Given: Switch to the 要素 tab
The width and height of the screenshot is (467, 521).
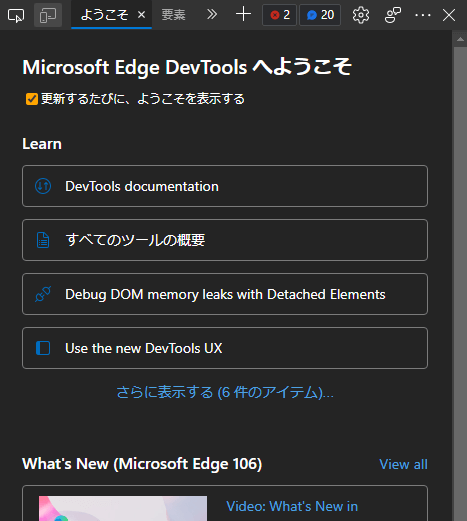Looking at the screenshot, I should coord(173,15).
